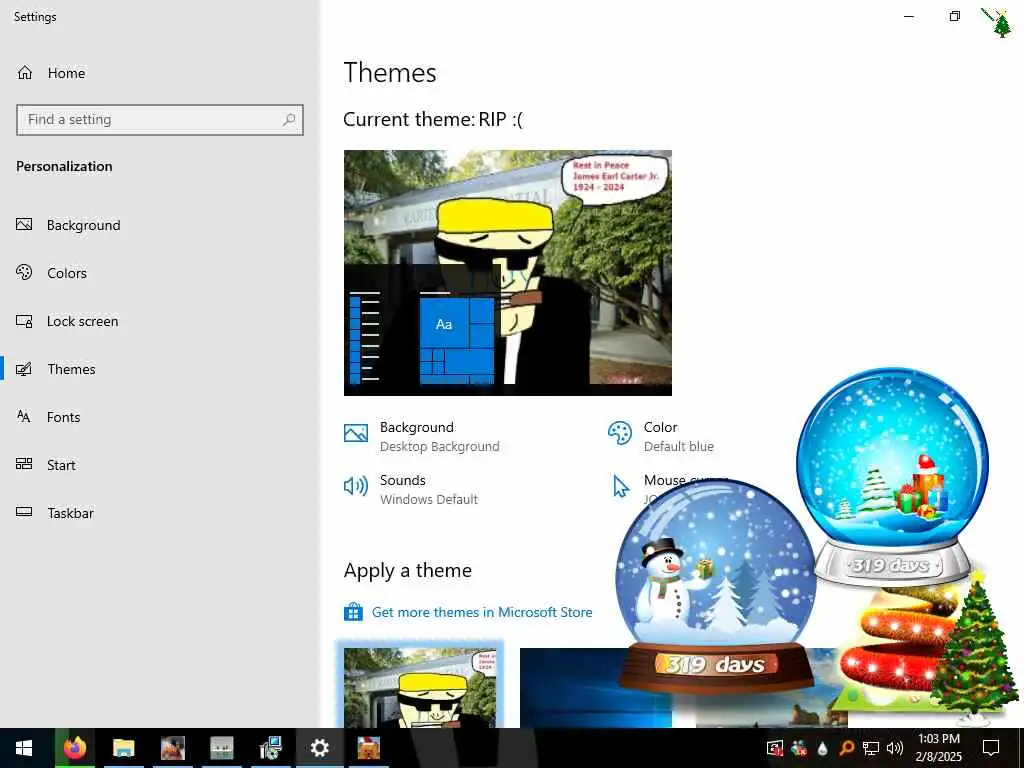Open the Windows Start menu
This screenshot has height=768, width=1024.
click(24, 748)
